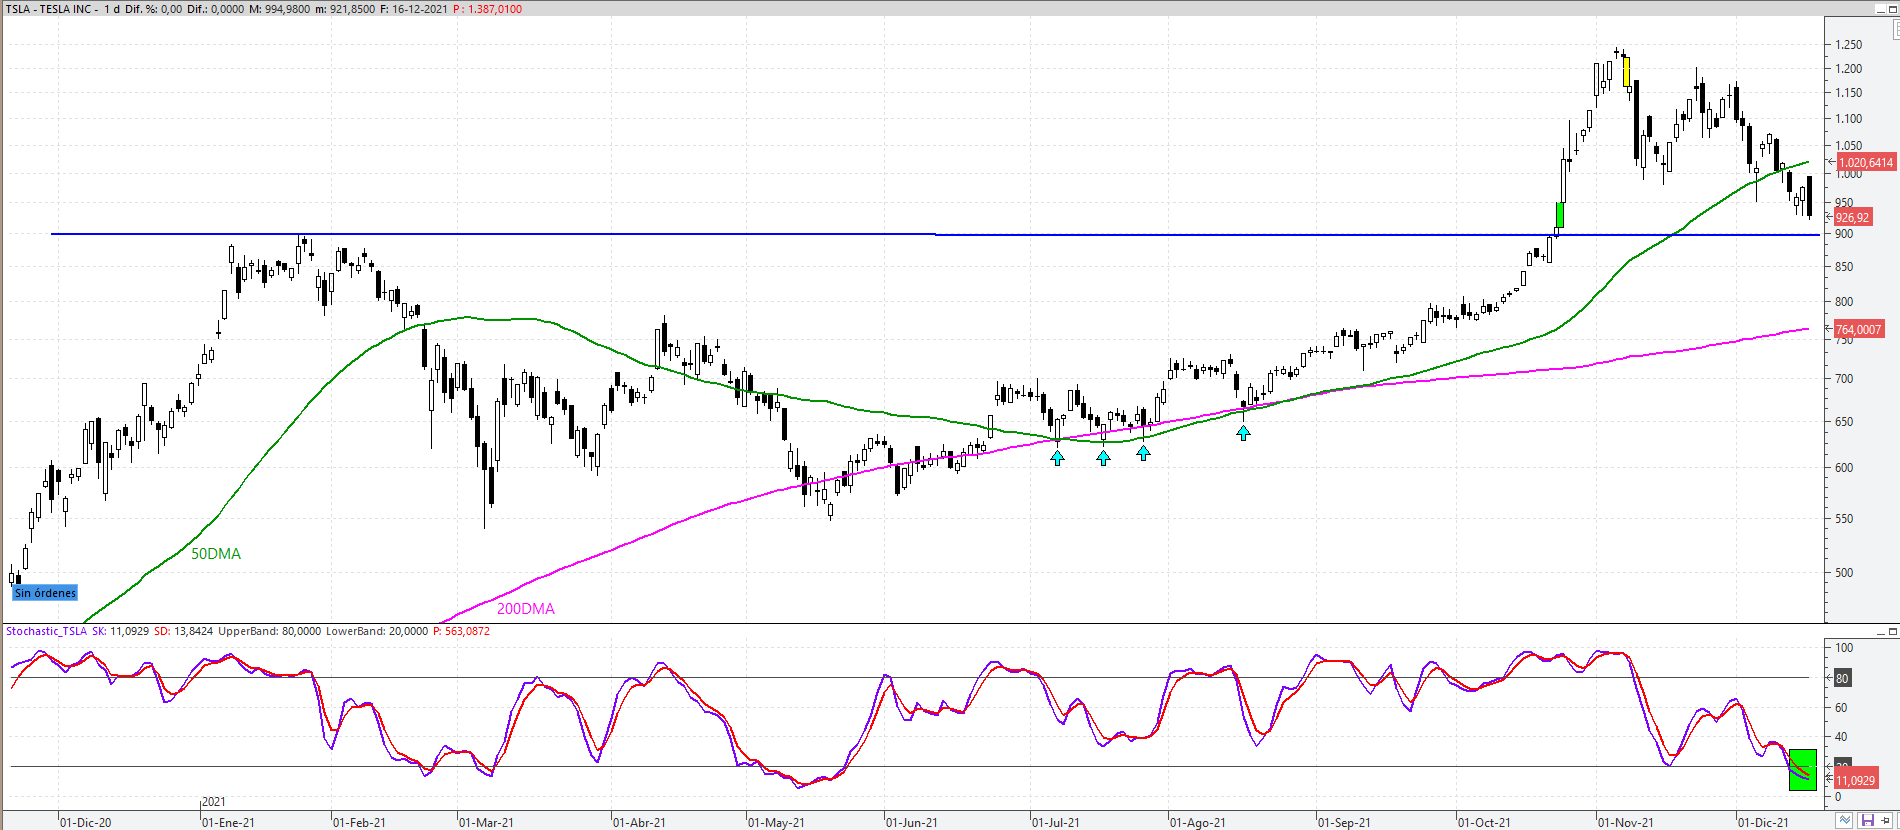Click 'F: 16-12-2021' date in header

click(x=414, y=9)
